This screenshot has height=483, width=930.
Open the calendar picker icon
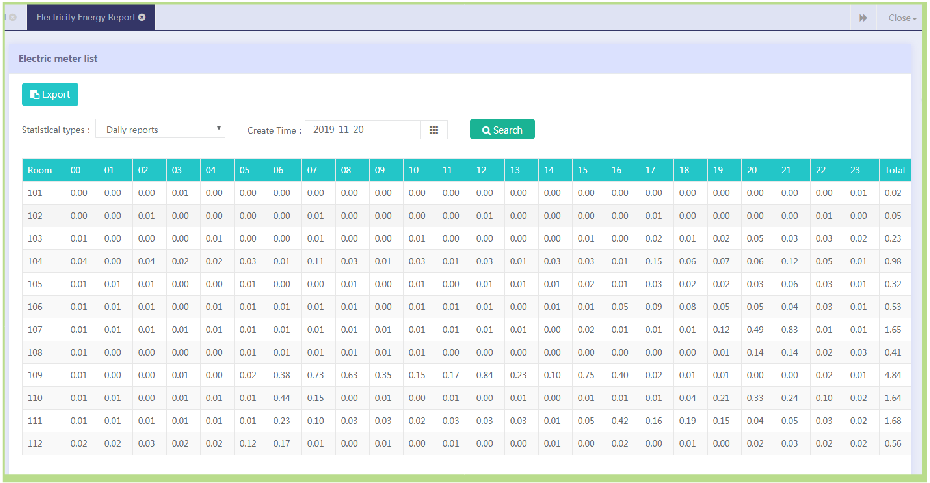434,130
